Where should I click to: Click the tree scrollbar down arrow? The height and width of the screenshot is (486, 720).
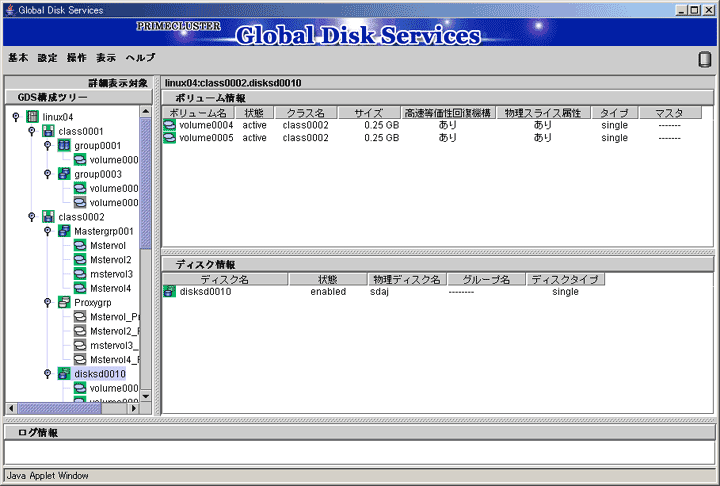(x=146, y=396)
